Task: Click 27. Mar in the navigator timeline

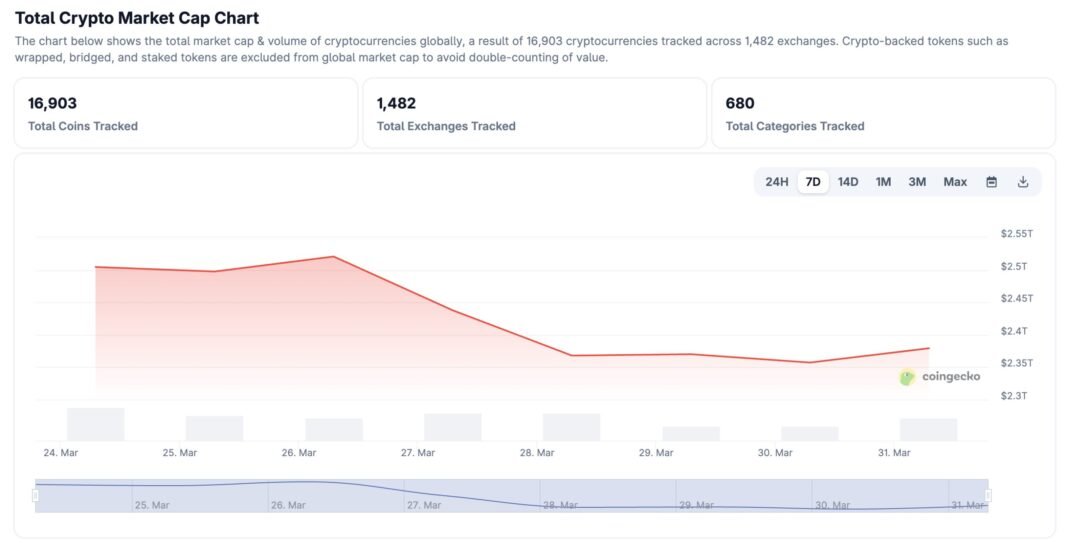Action: click(x=424, y=505)
